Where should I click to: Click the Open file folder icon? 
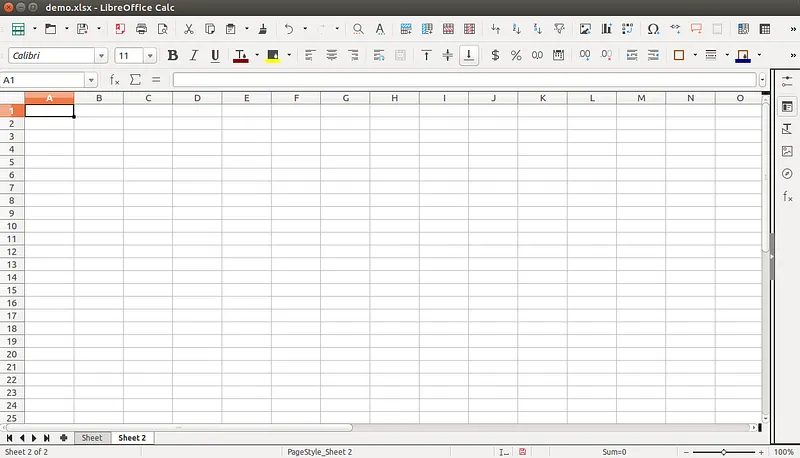pyautogui.click(x=50, y=29)
